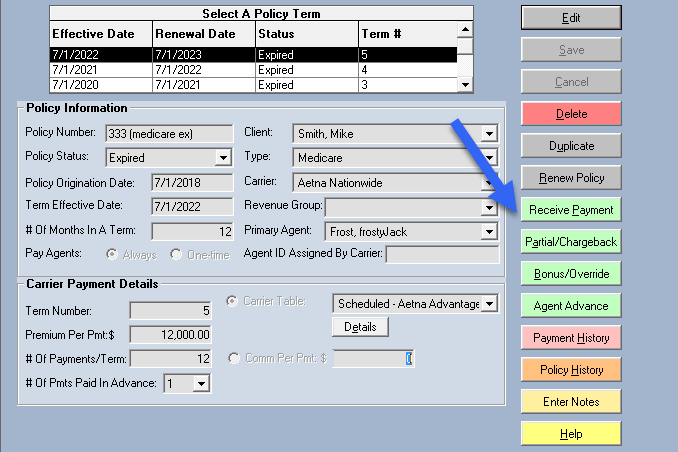Open Agent Advance
Viewport: 678px width, 452px height.
tap(571, 306)
